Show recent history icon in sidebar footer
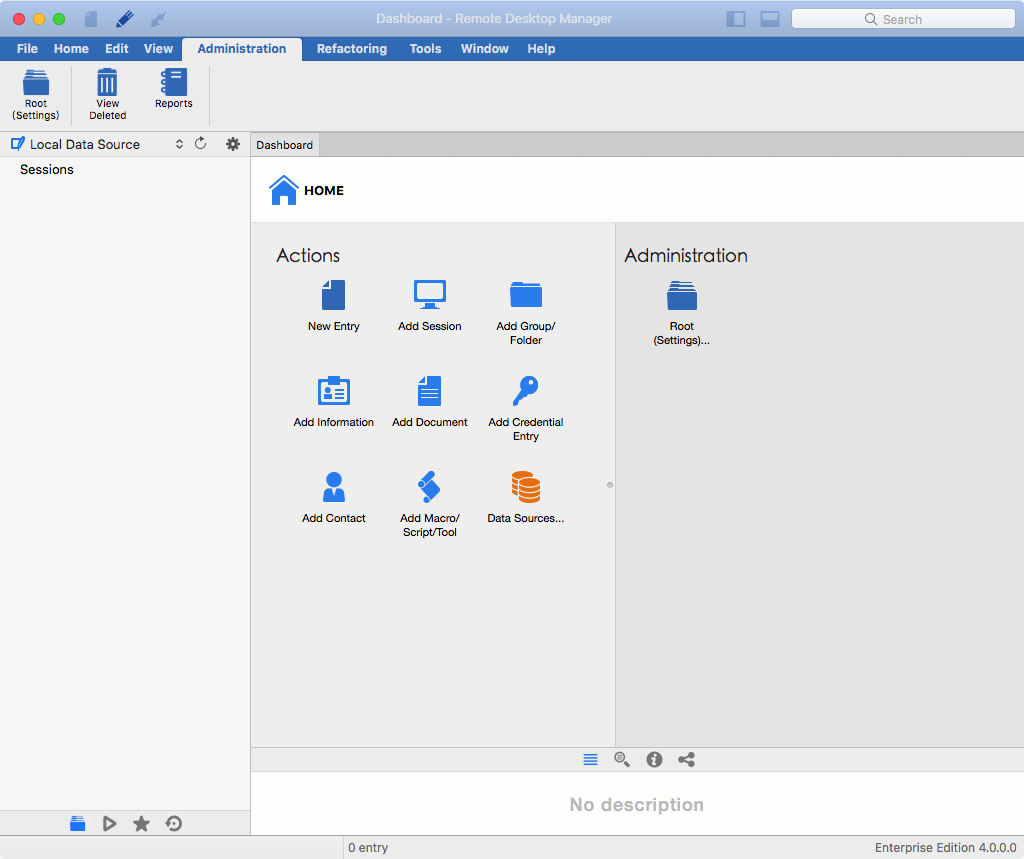 pos(173,824)
